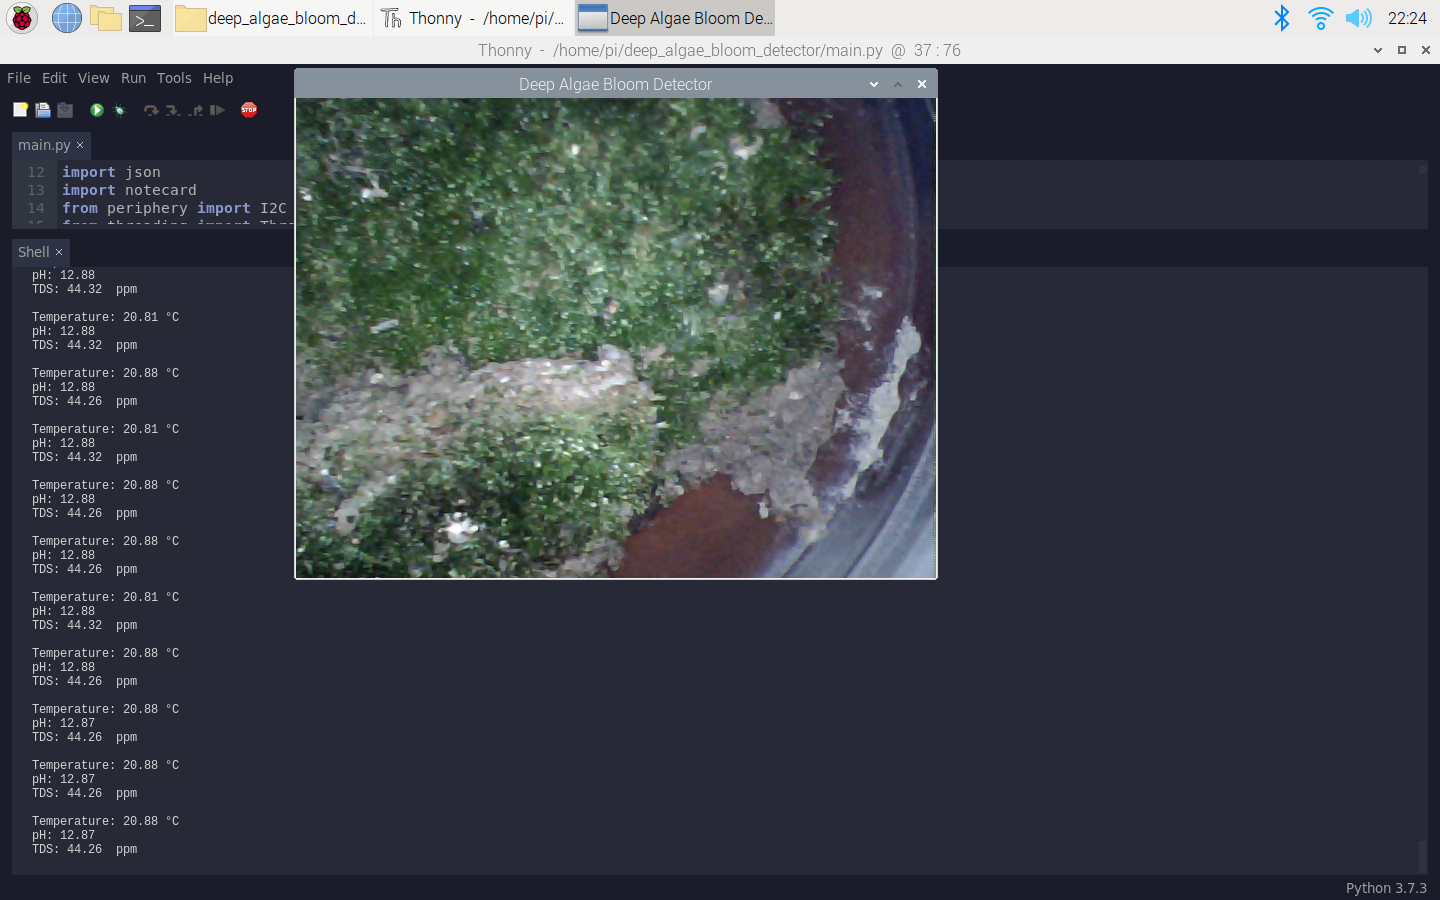Open the volume control from speaker icon

pyautogui.click(x=1358, y=18)
